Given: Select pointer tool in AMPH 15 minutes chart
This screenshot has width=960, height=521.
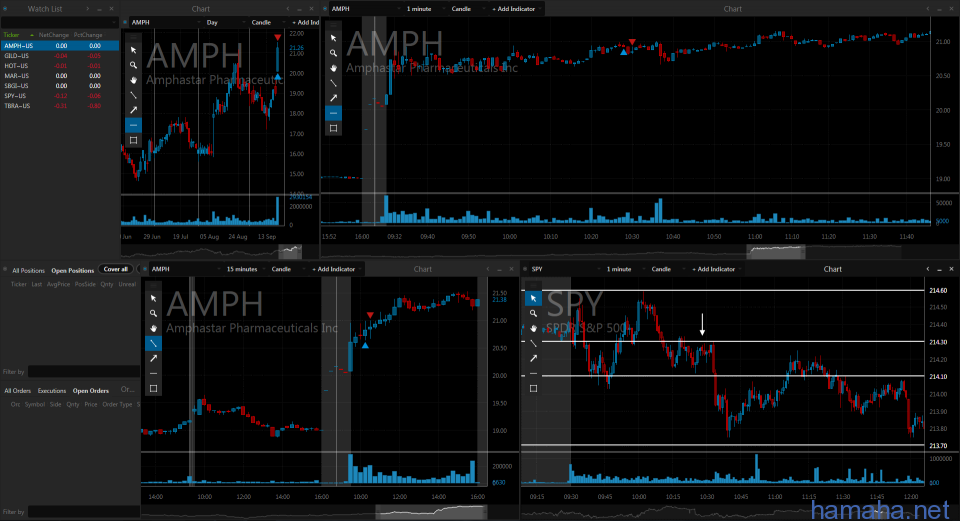Looking at the screenshot, I should pyautogui.click(x=154, y=298).
